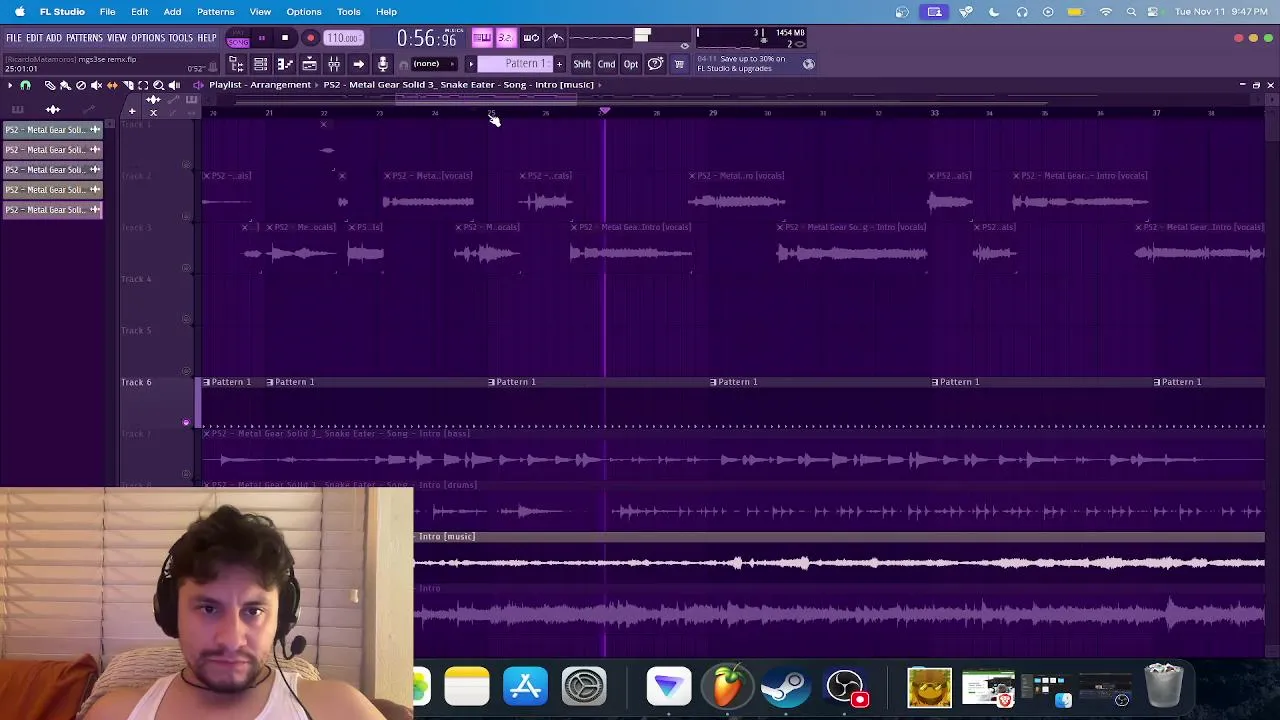
Task: Open the FILE menu in FL toolbar
Action: [14, 38]
